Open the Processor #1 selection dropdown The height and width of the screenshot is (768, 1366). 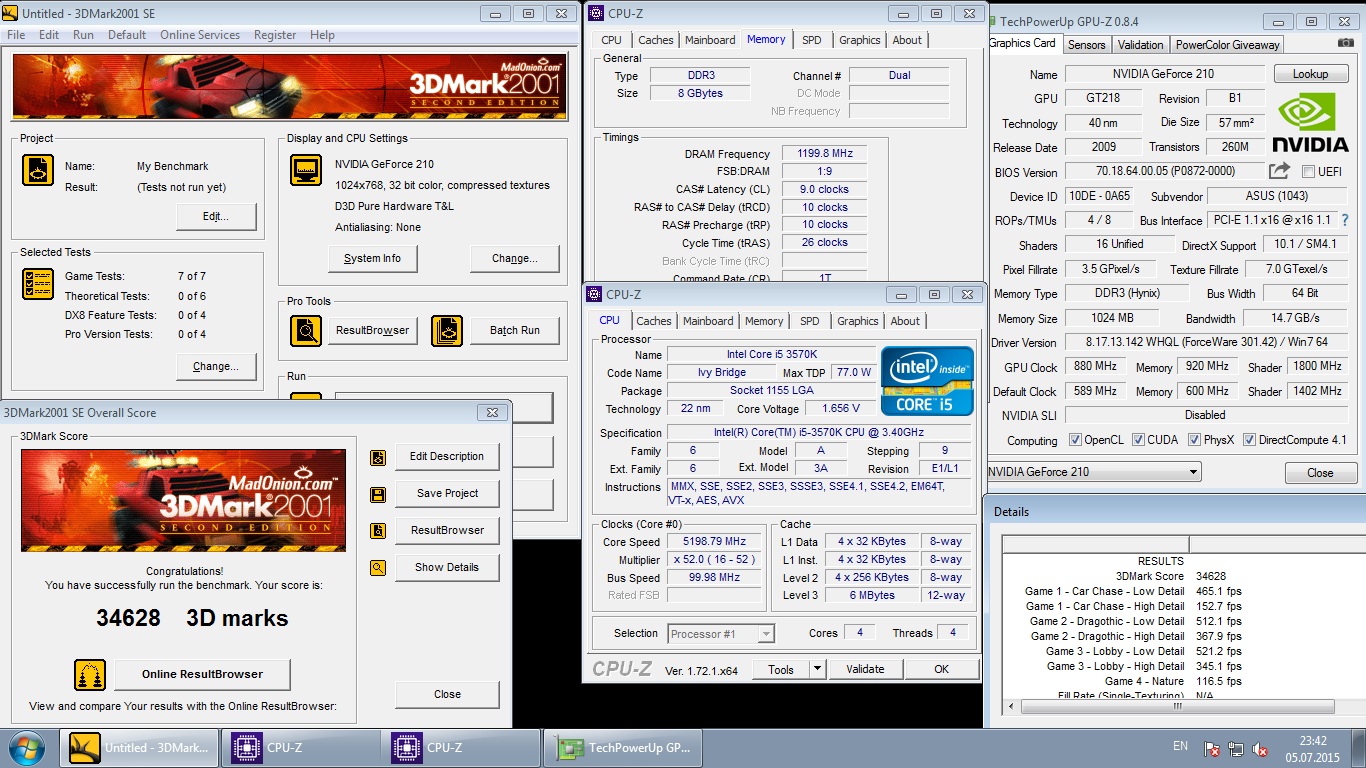point(720,634)
